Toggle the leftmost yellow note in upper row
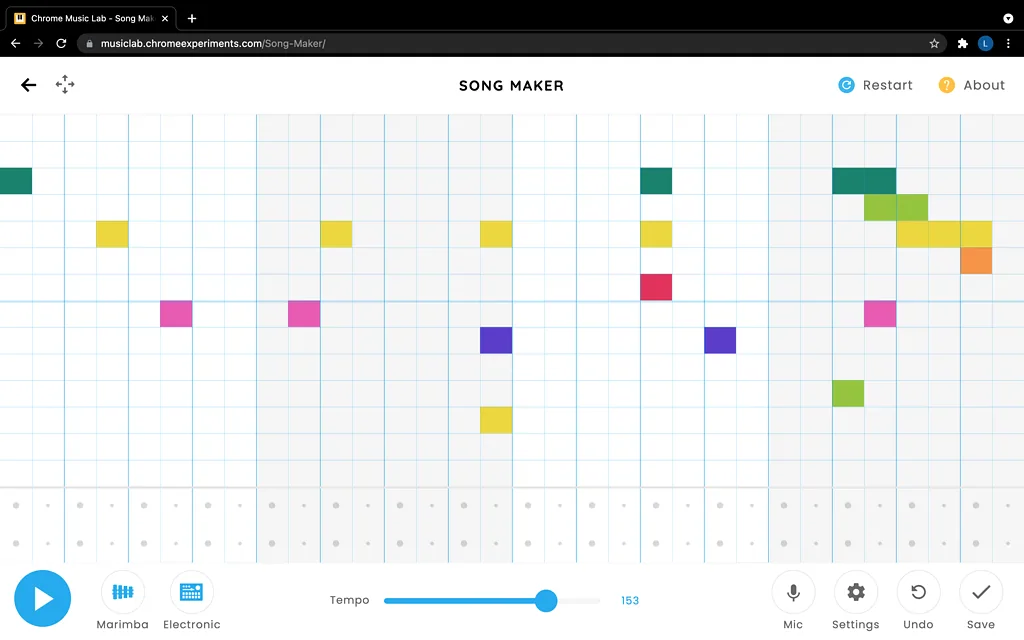This screenshot has width=1024, height=640. pyautogui.click(x=112, y=234)
